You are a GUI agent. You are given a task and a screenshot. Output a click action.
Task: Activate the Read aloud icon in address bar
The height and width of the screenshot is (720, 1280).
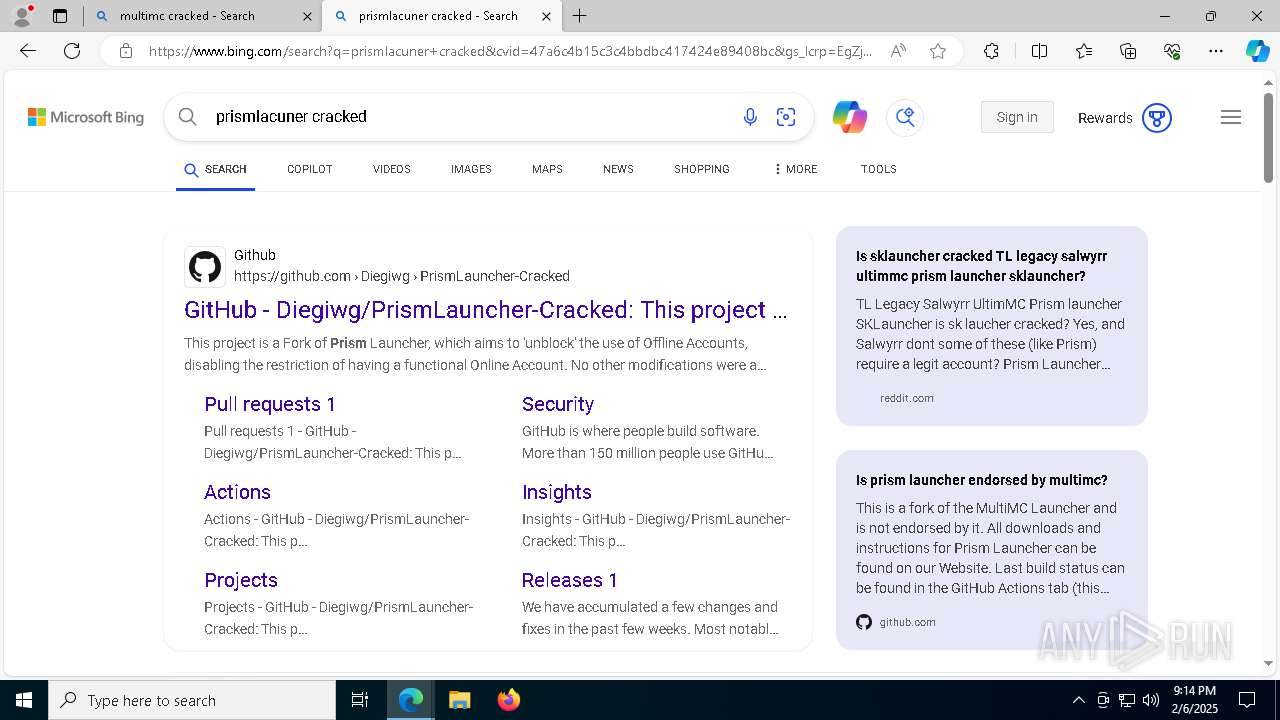click(898, 51)
